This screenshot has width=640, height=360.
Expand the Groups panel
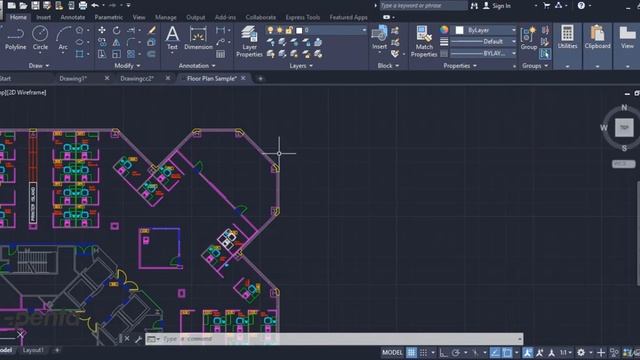[535, 66]
